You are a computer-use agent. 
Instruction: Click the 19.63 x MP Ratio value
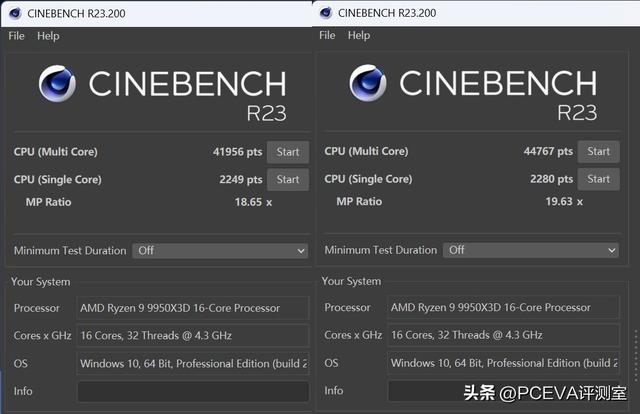(564, 201)
